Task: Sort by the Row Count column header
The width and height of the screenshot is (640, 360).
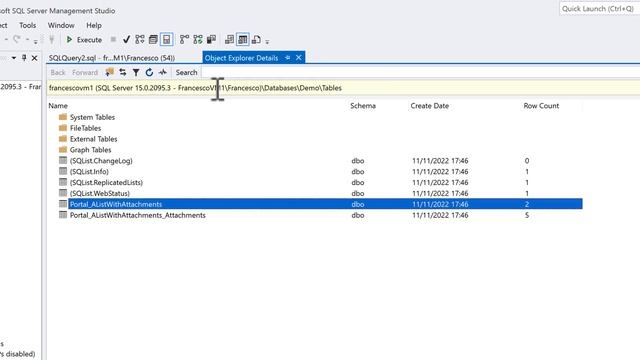Action: point(541,106)
